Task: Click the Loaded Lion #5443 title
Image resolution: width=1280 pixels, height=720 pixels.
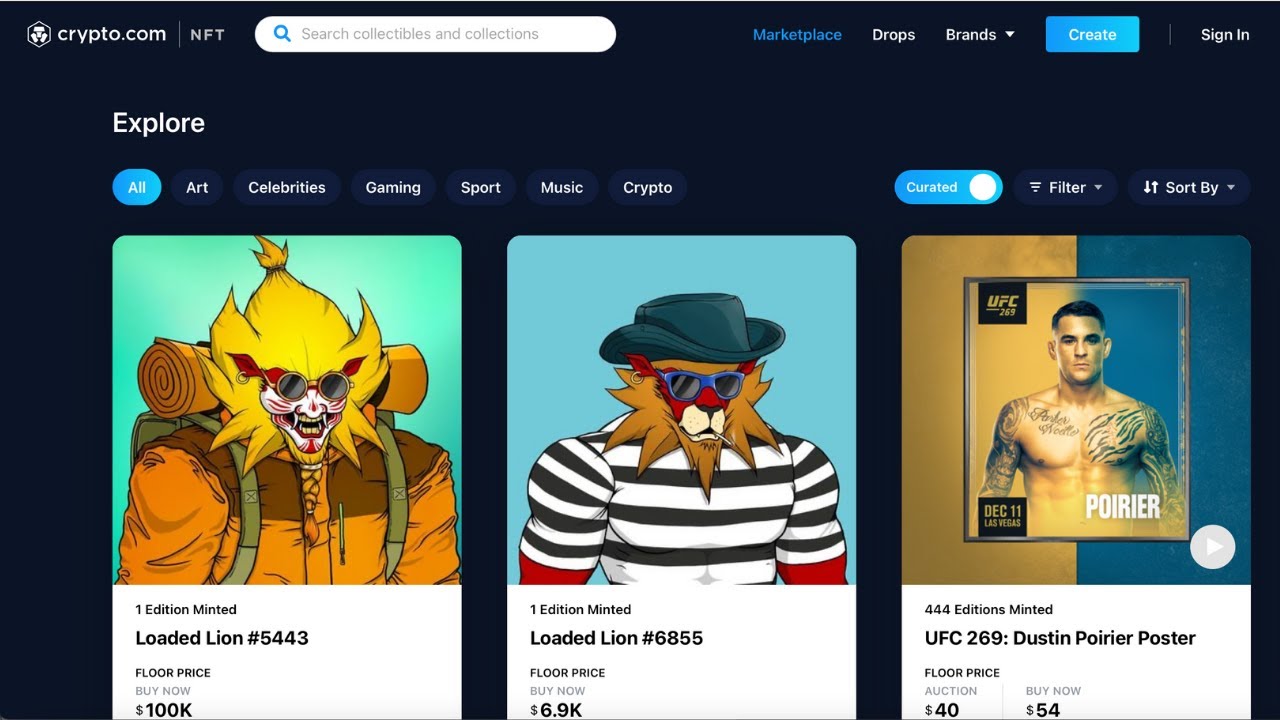Action: [222, 638]
